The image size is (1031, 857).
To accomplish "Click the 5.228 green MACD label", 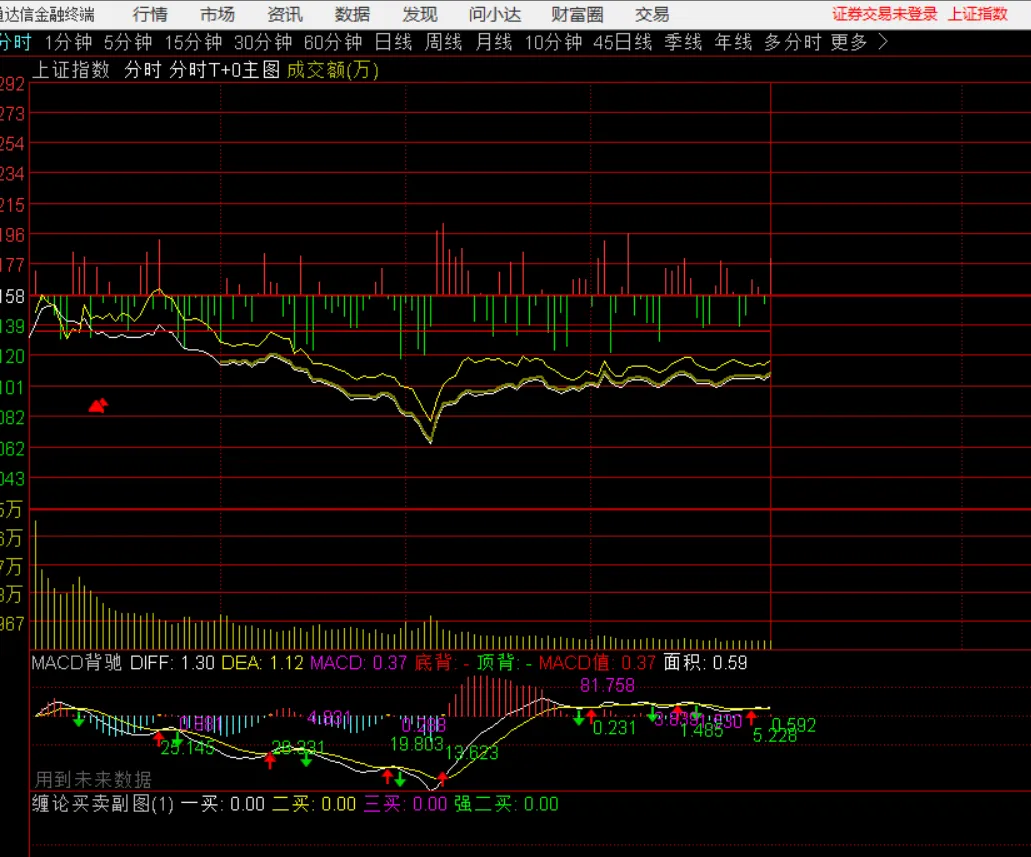I will (x=775, y=735).
